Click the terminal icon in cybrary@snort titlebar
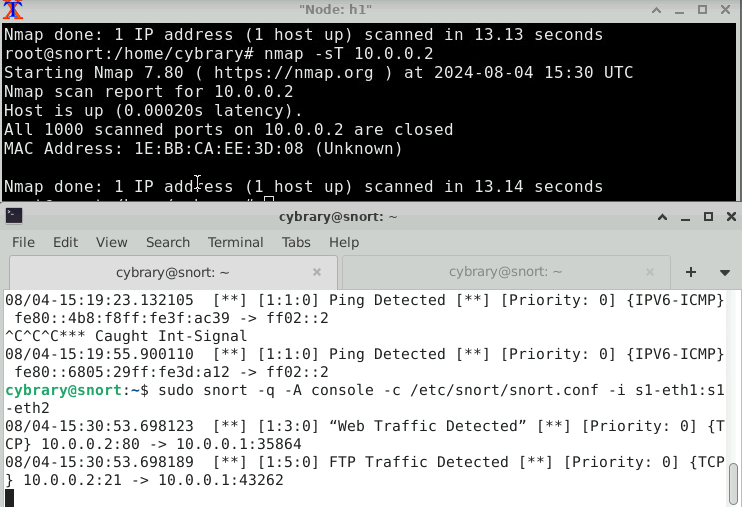The height and width of the screenshot is (507, 742). coord(14,216)
